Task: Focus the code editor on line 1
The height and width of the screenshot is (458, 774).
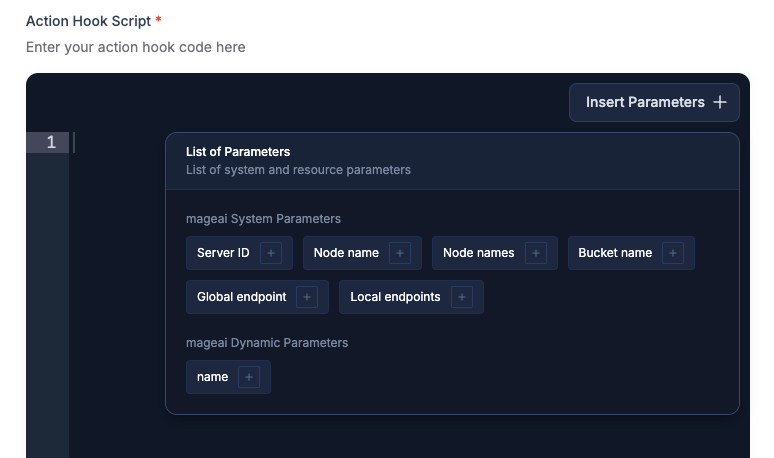Action: pyautogui.click(x=118, y=143)
